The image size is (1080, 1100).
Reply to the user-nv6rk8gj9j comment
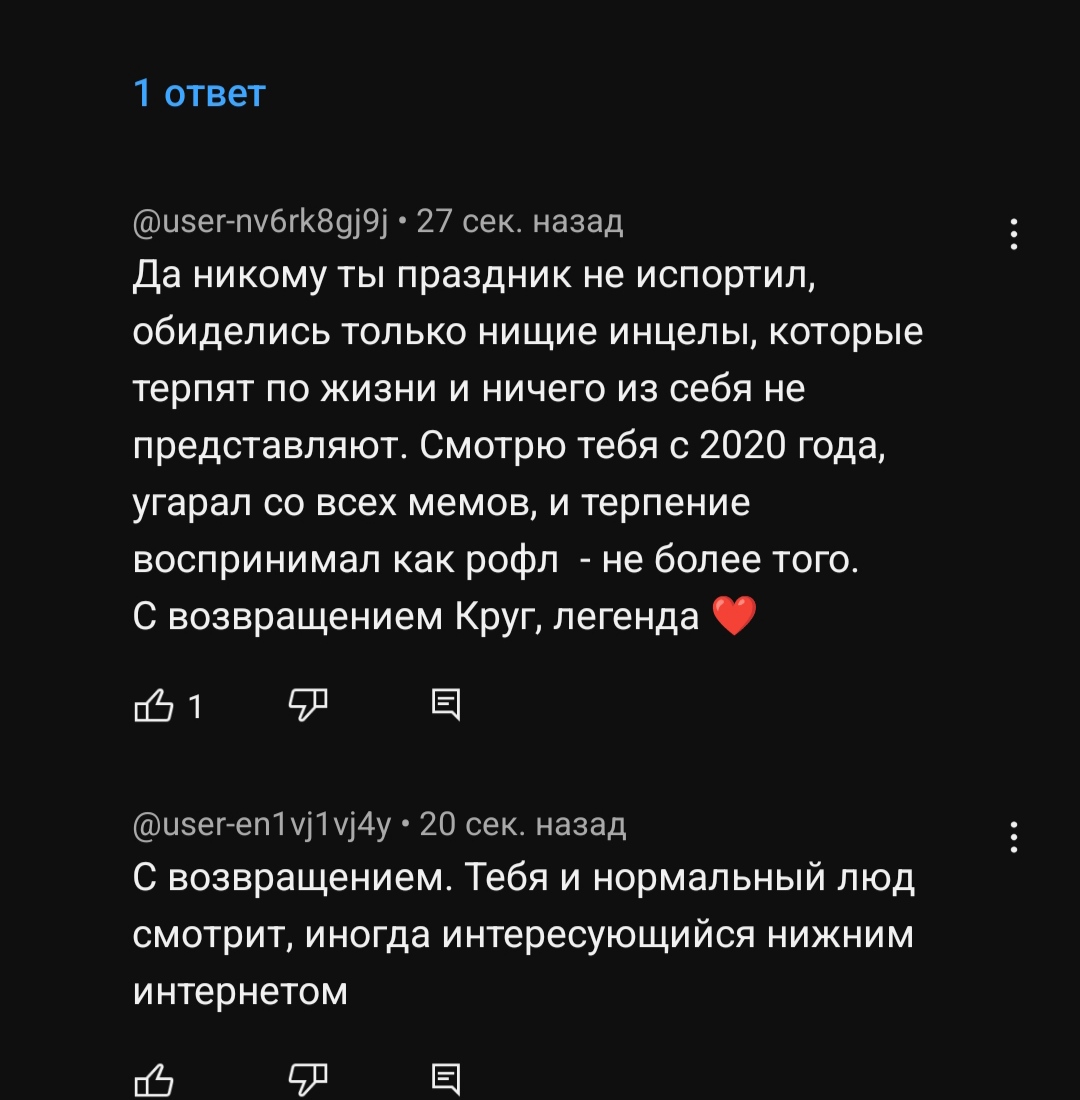[446, 706]
